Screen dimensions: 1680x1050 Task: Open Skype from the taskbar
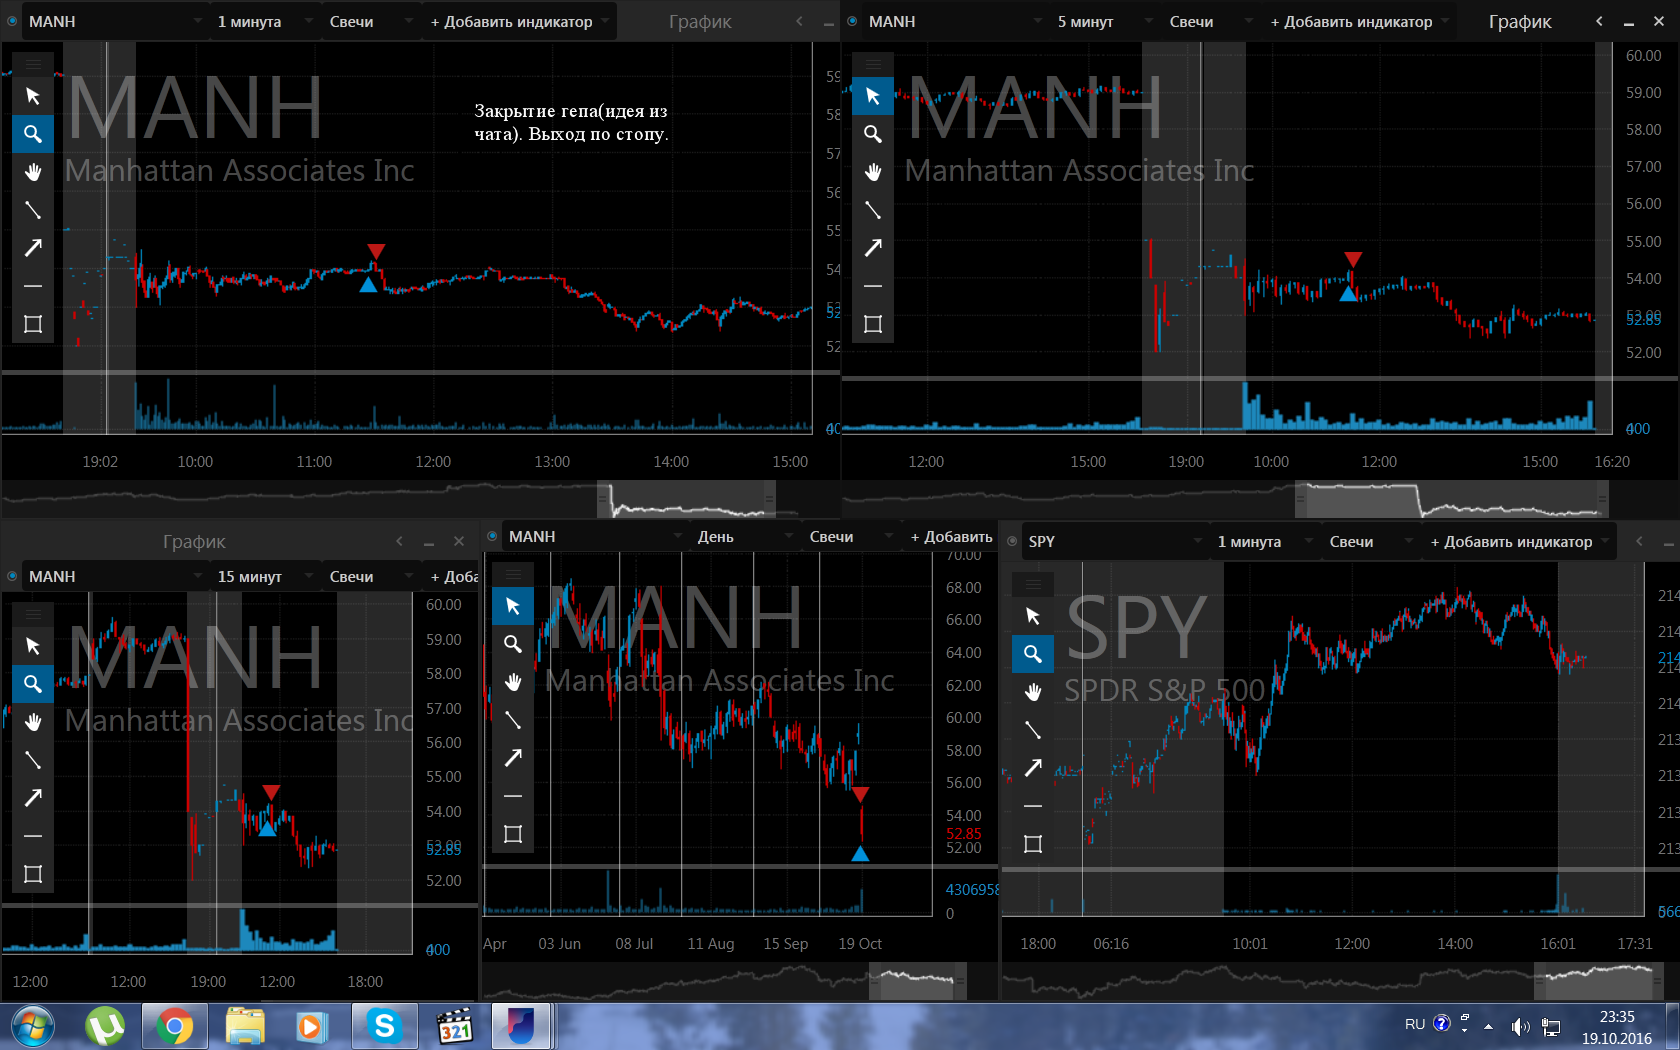click(385, 1026)
